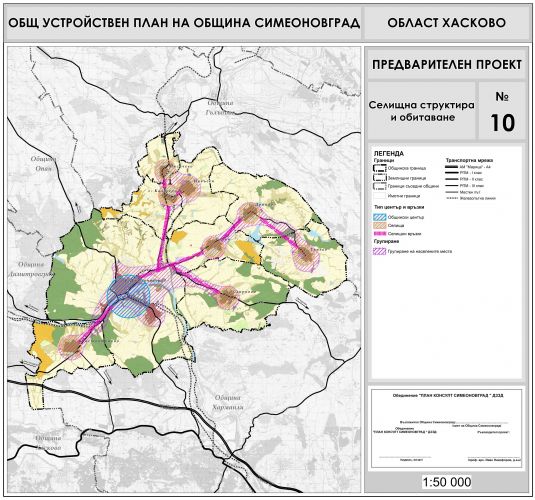Click the Землищни граници boundary symbol in legend
535x500 pixels.
(x=380, y=178)
